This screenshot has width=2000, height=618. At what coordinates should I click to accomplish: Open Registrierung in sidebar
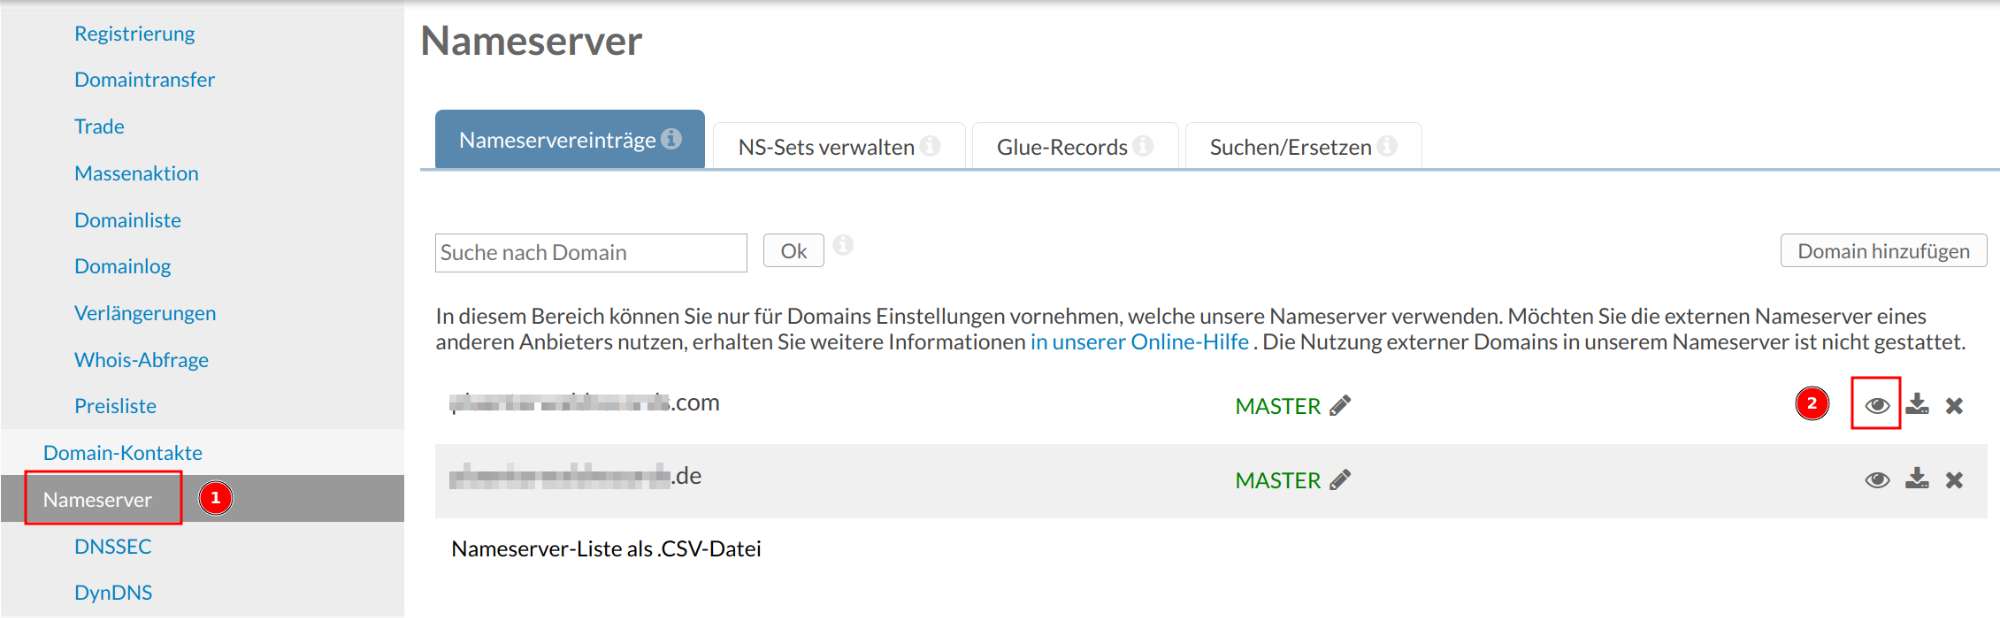click(x=134, y=34)
